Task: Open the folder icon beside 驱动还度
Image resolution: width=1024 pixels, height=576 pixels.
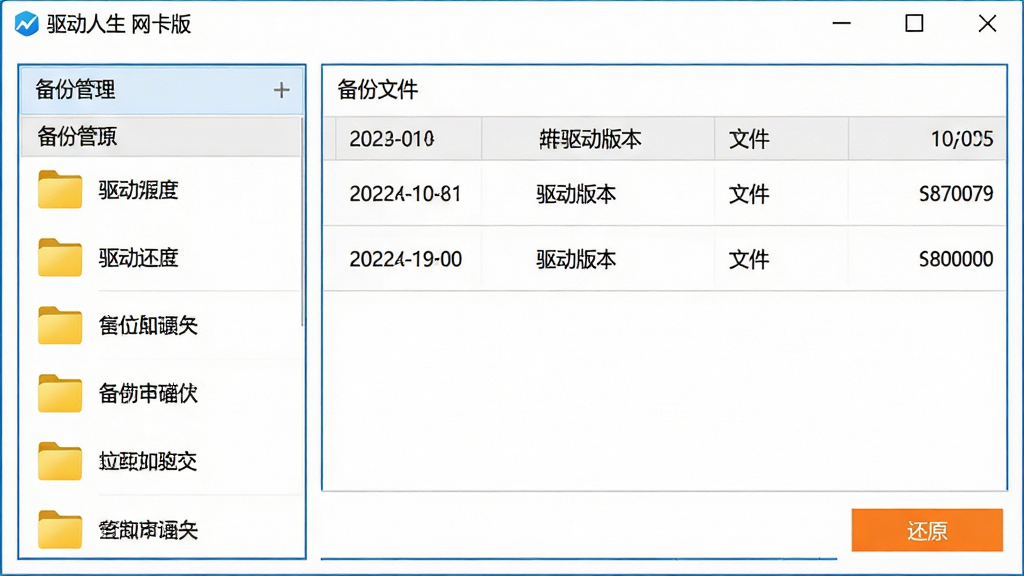Action: point(60,257)
